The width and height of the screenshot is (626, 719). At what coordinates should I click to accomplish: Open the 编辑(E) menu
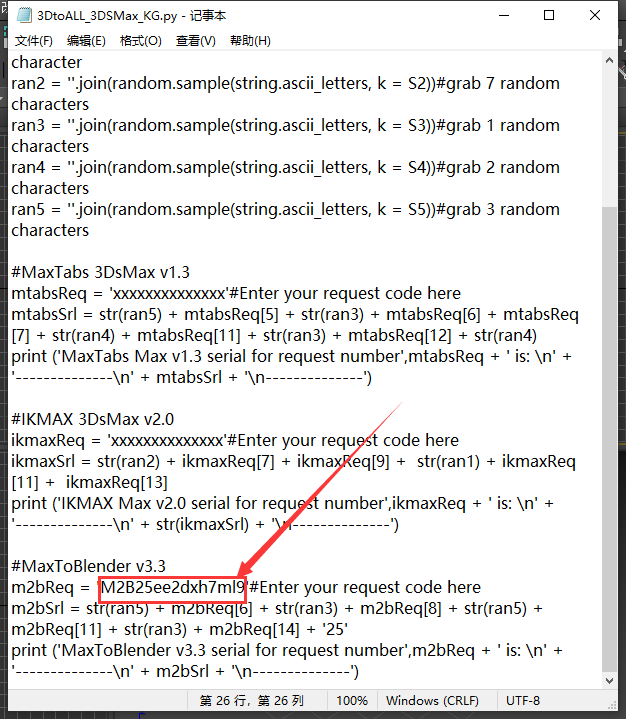(x=86, y=41)
